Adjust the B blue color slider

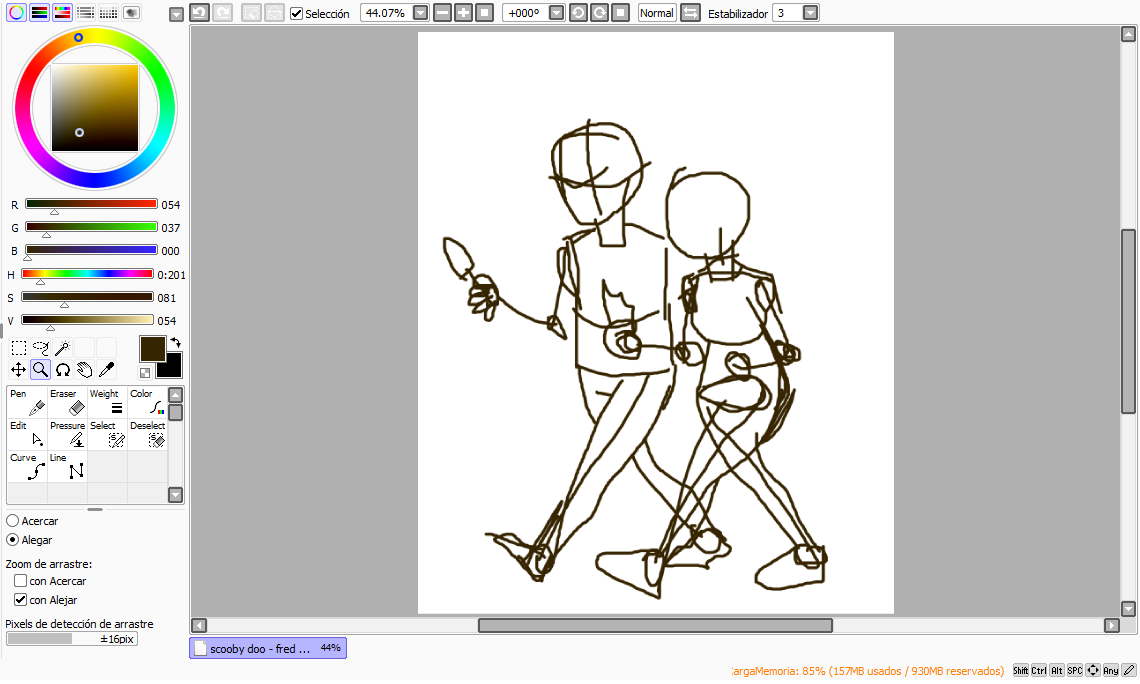(91, 250)
